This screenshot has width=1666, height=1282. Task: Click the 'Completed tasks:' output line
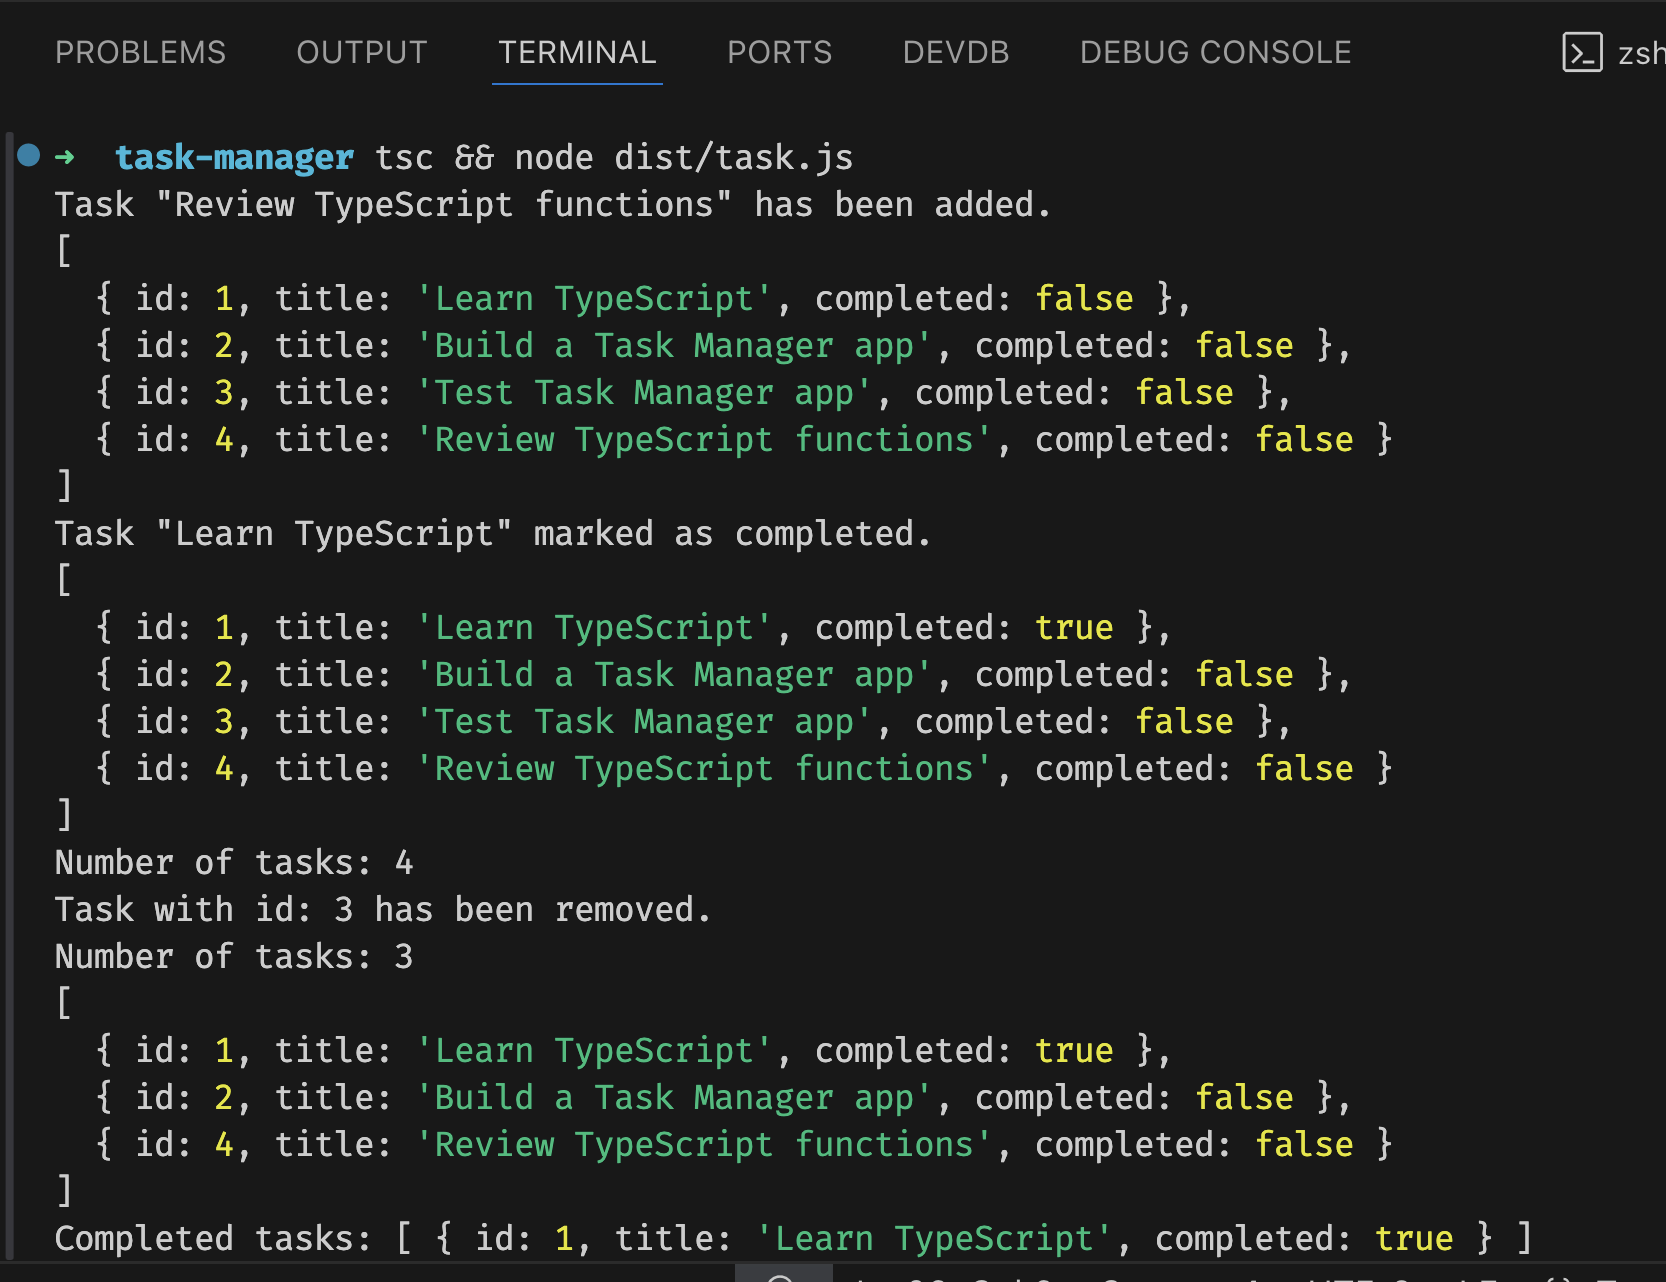pyautogui.click(x=794, y=1238)
